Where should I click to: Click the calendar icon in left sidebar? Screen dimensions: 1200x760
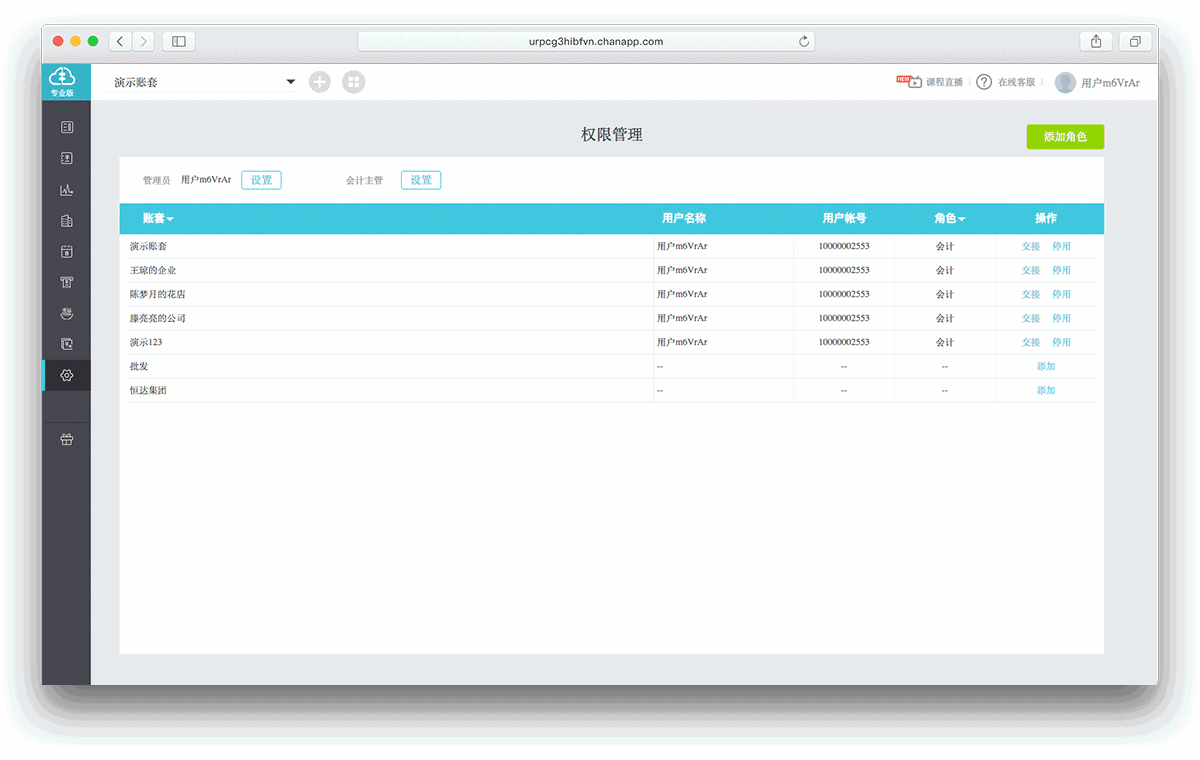coord(67,252)
